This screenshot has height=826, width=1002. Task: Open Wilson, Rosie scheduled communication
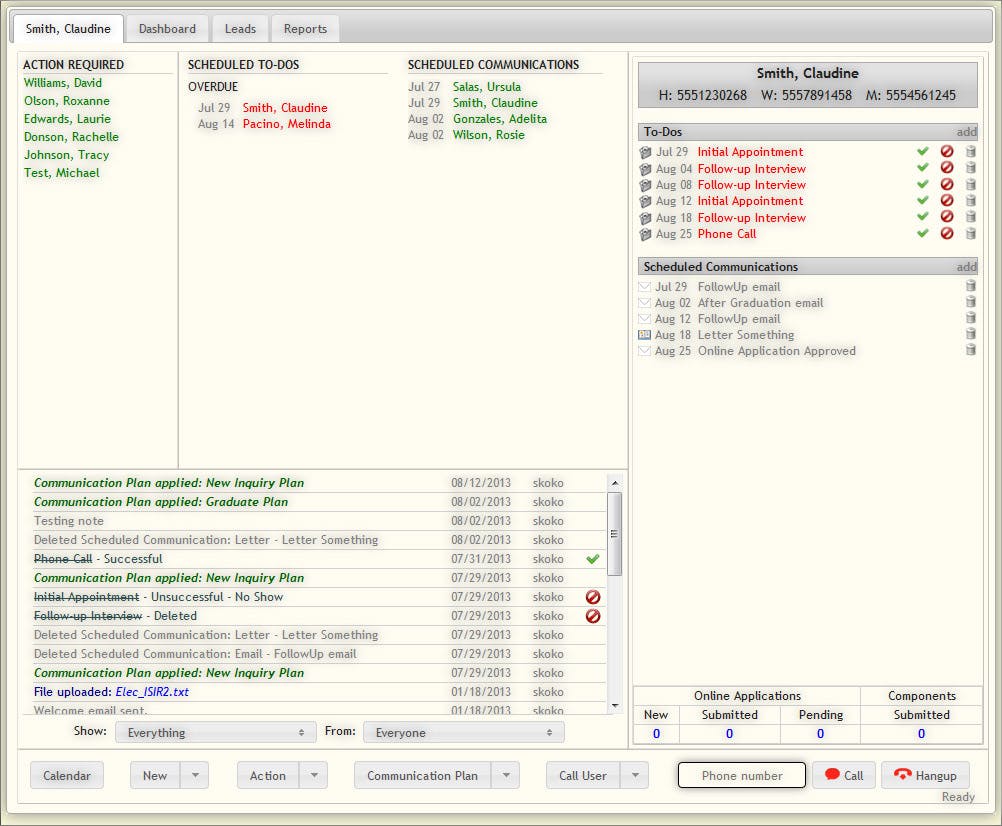click(489, 134)
